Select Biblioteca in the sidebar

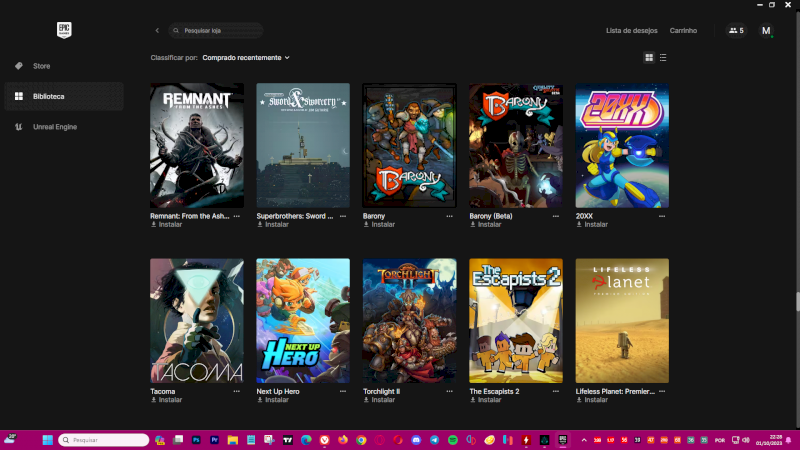(64, 96)
